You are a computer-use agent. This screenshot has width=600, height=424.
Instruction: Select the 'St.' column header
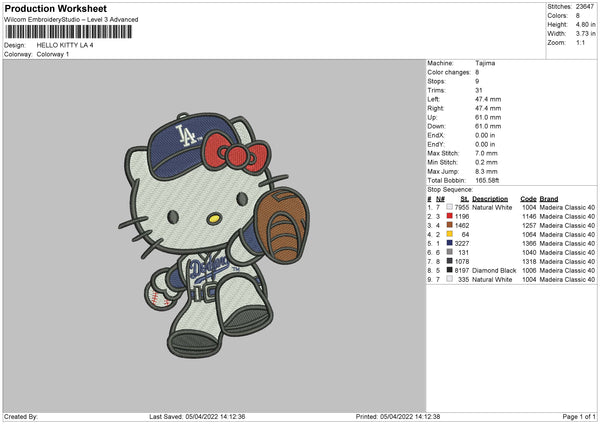click(465, 199)
